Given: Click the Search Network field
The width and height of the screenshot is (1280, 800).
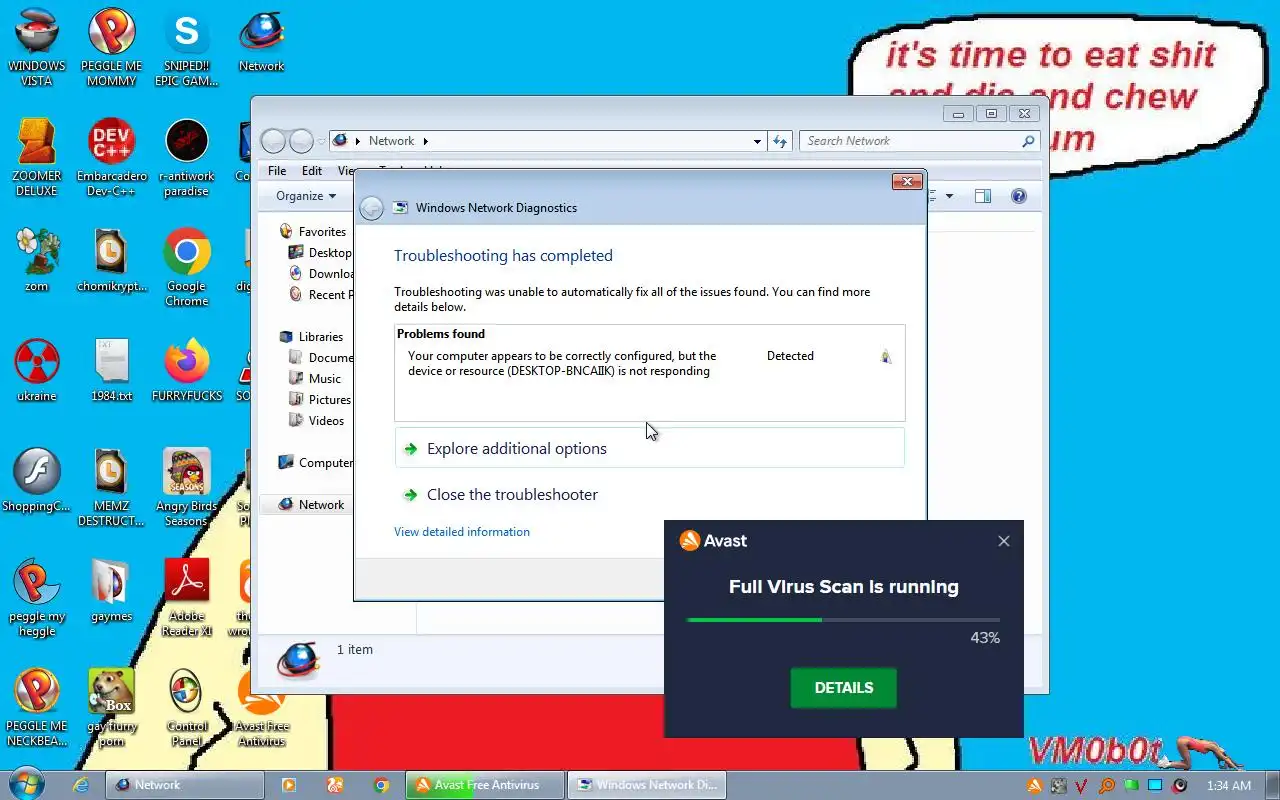Looking at the screenshot, I should pos(919,141).
